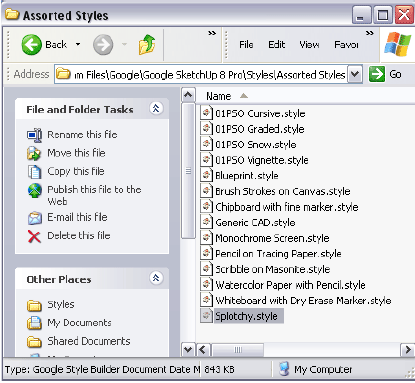
Task: Select Watercolor Paper with Pencil.style file
Action: 290,285
